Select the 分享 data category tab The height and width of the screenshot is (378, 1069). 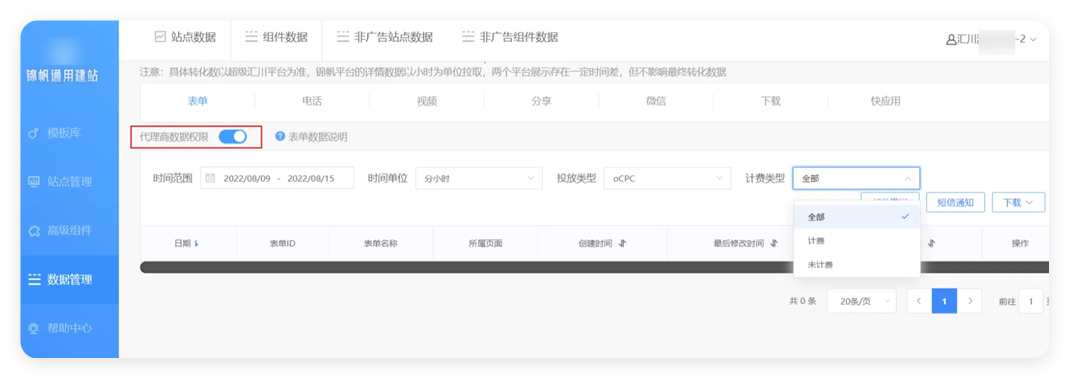point(541,101)
